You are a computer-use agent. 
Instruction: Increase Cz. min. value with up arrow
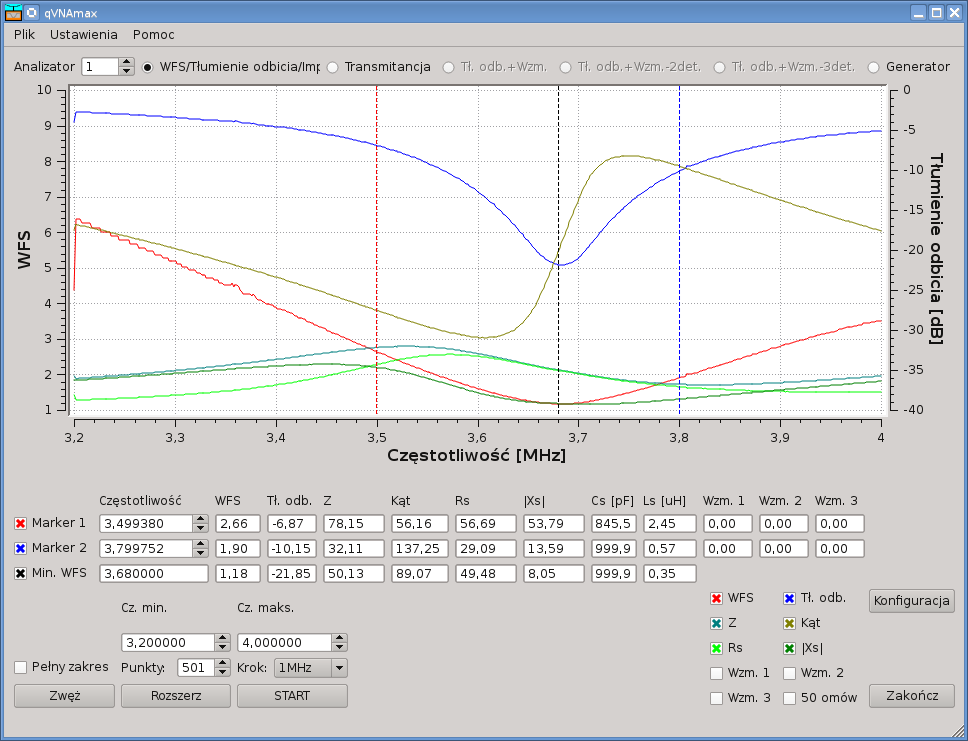pyautogui.click(x=223, y=638)
